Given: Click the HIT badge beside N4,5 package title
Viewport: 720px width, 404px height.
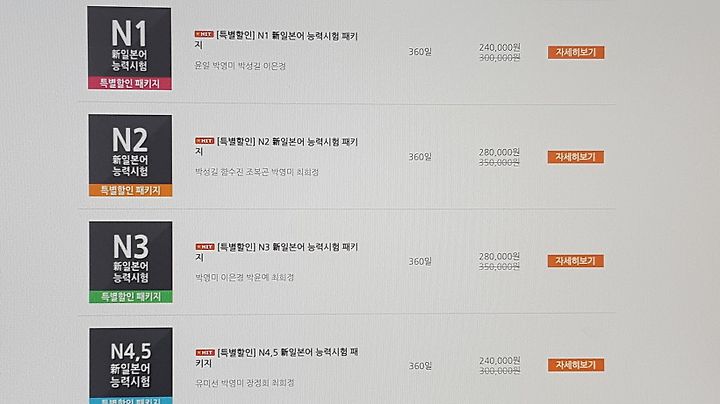Looking at the screenshot, I should 205,353.
